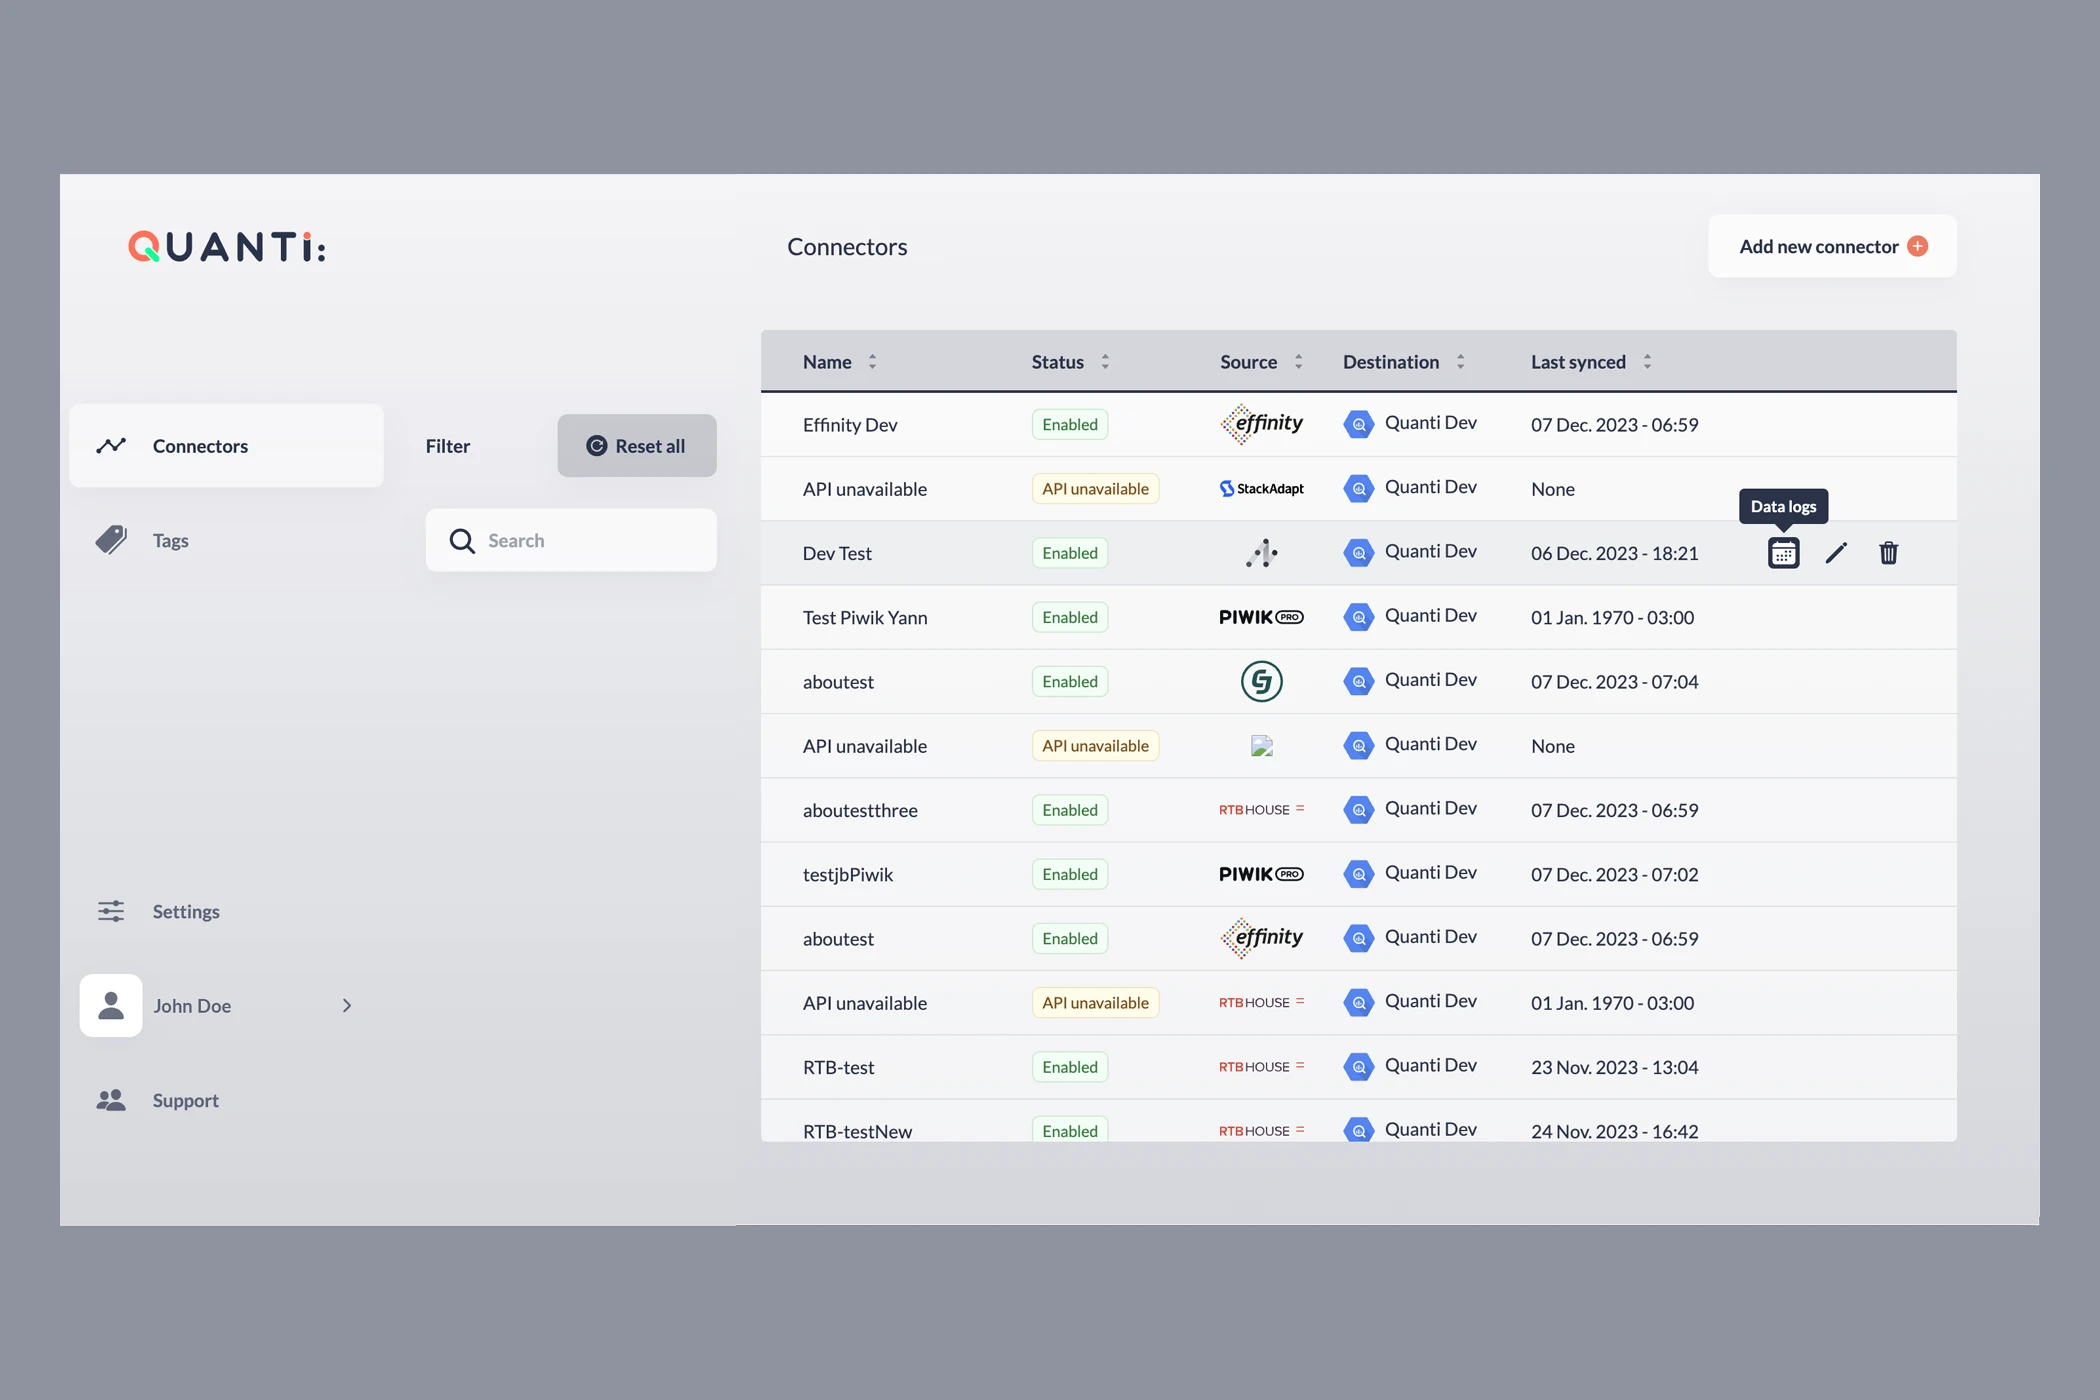Sort table by Last synced arrows
Viewport: 2100px width, 1400px height.
pyautogui.click(x=1647, y=362)
